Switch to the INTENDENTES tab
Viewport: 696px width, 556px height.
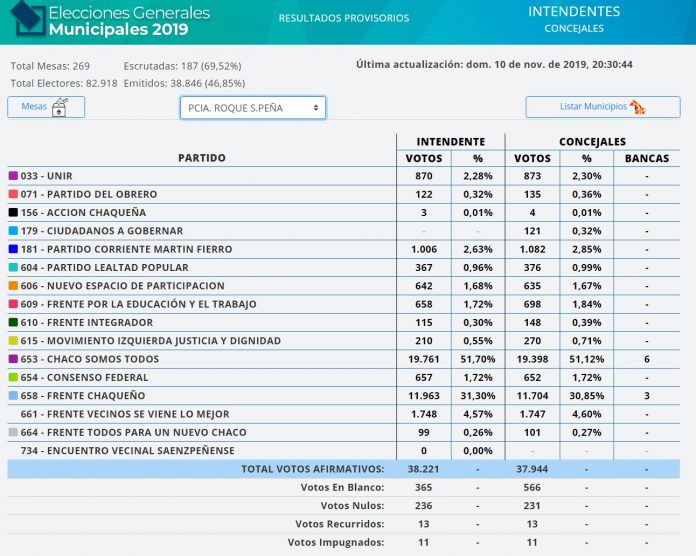point(574,11)
